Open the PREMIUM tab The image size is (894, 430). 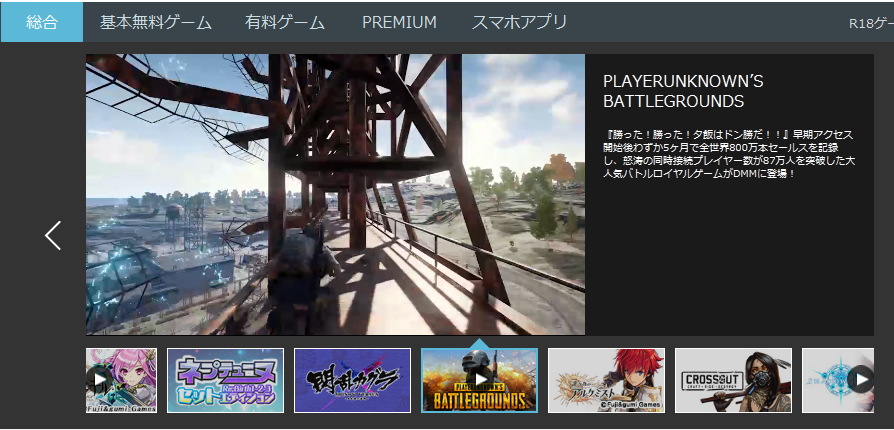click(x=399, y=22)
